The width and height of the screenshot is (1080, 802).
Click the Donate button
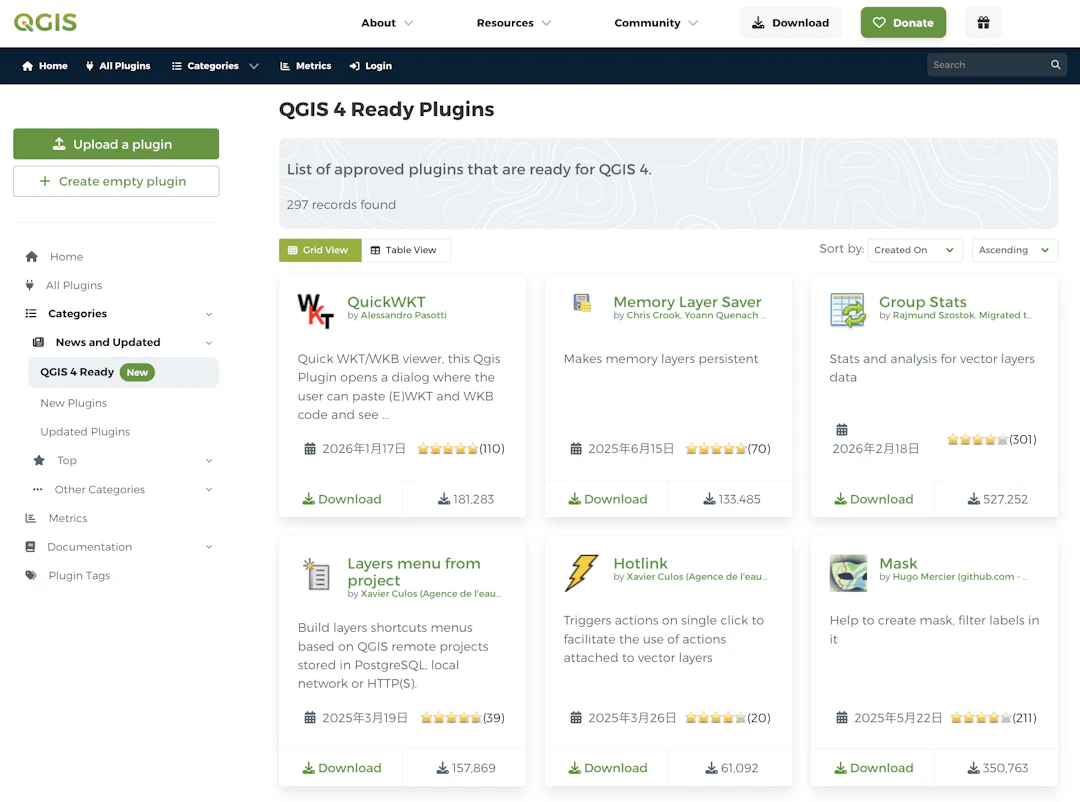coord(903,23)
